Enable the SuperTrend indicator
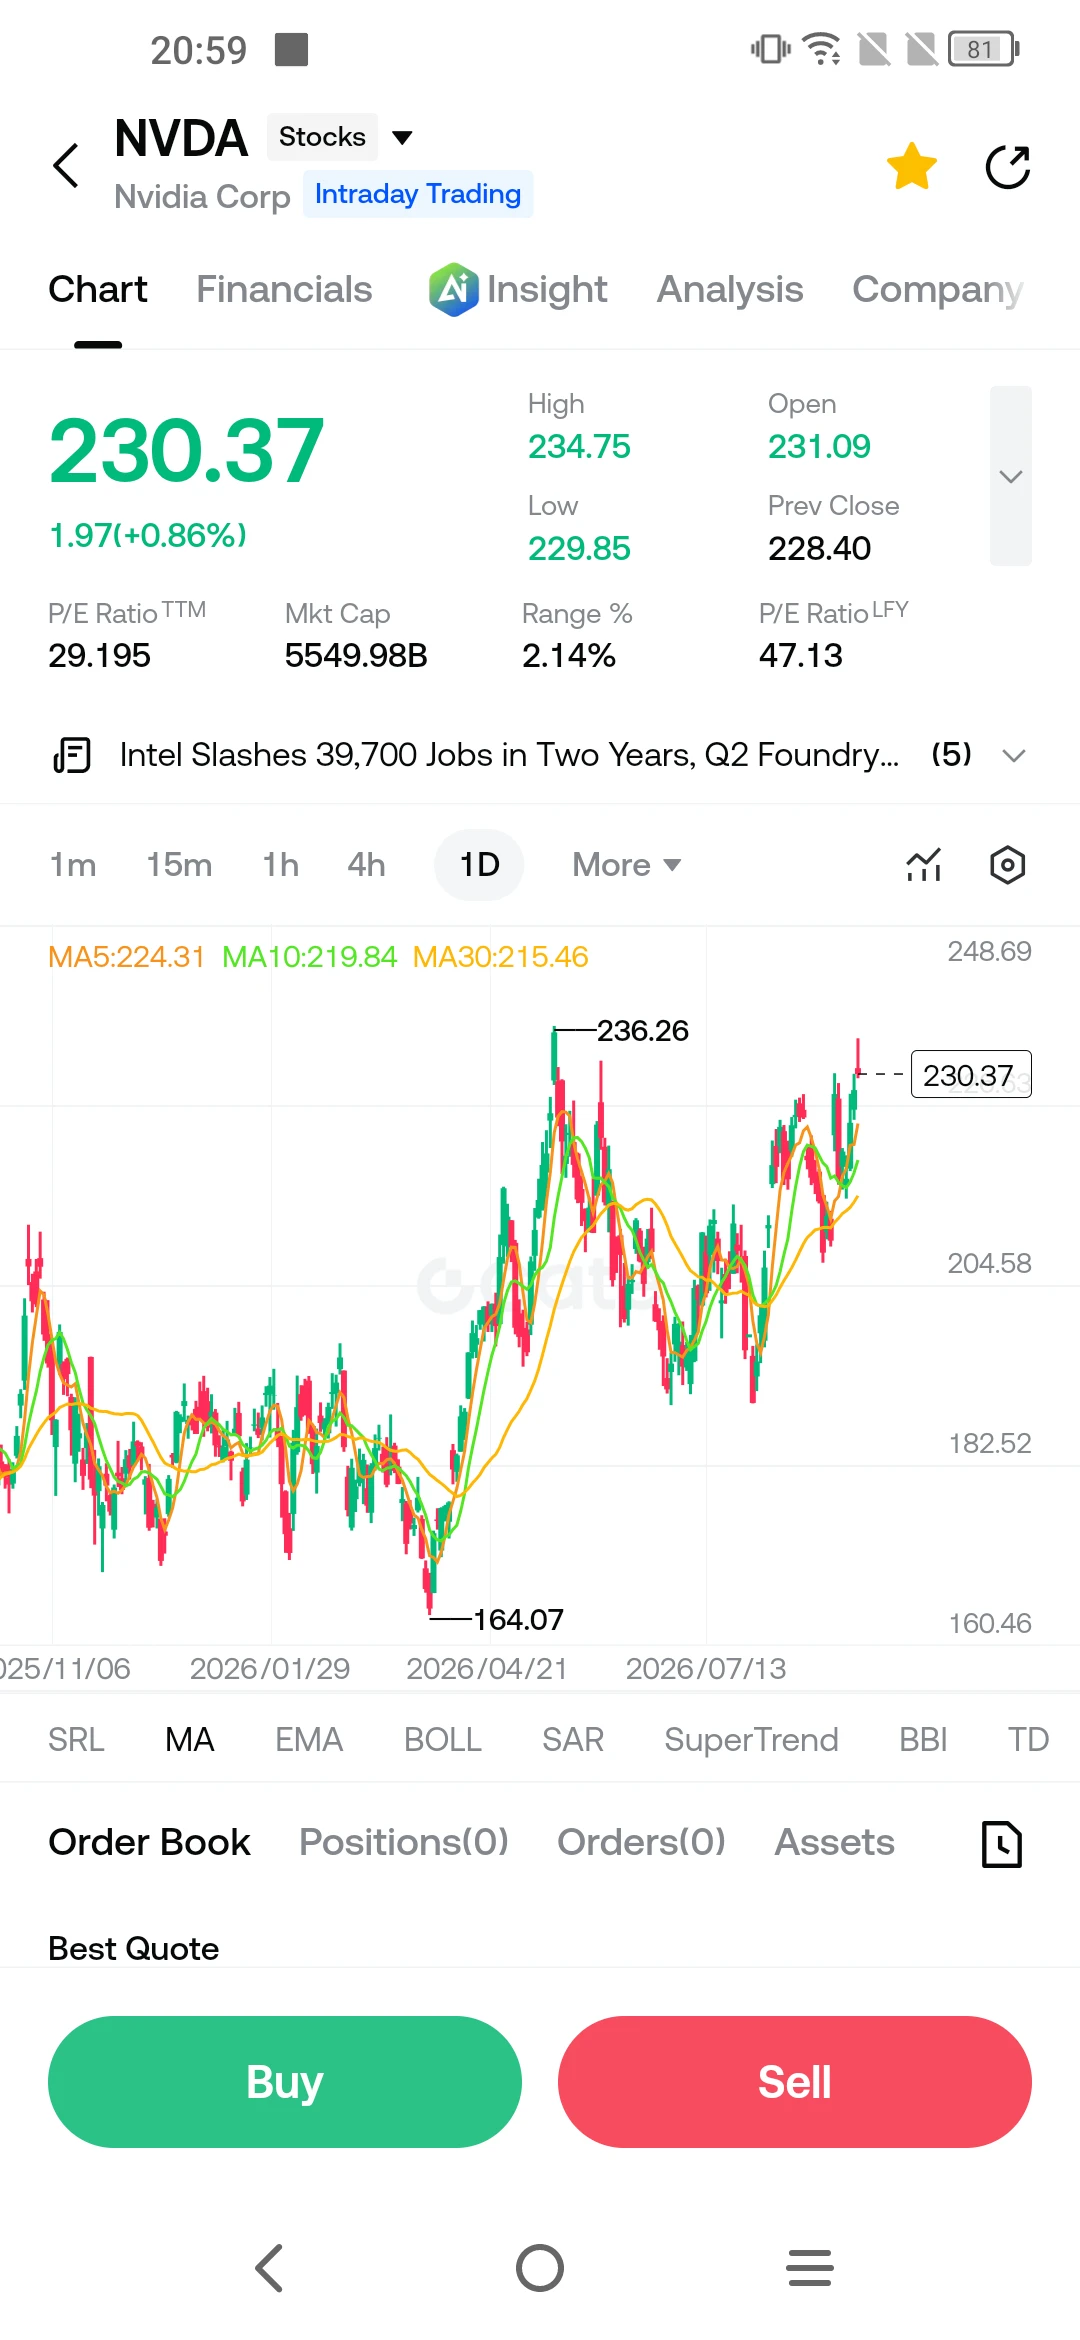 751,1740
